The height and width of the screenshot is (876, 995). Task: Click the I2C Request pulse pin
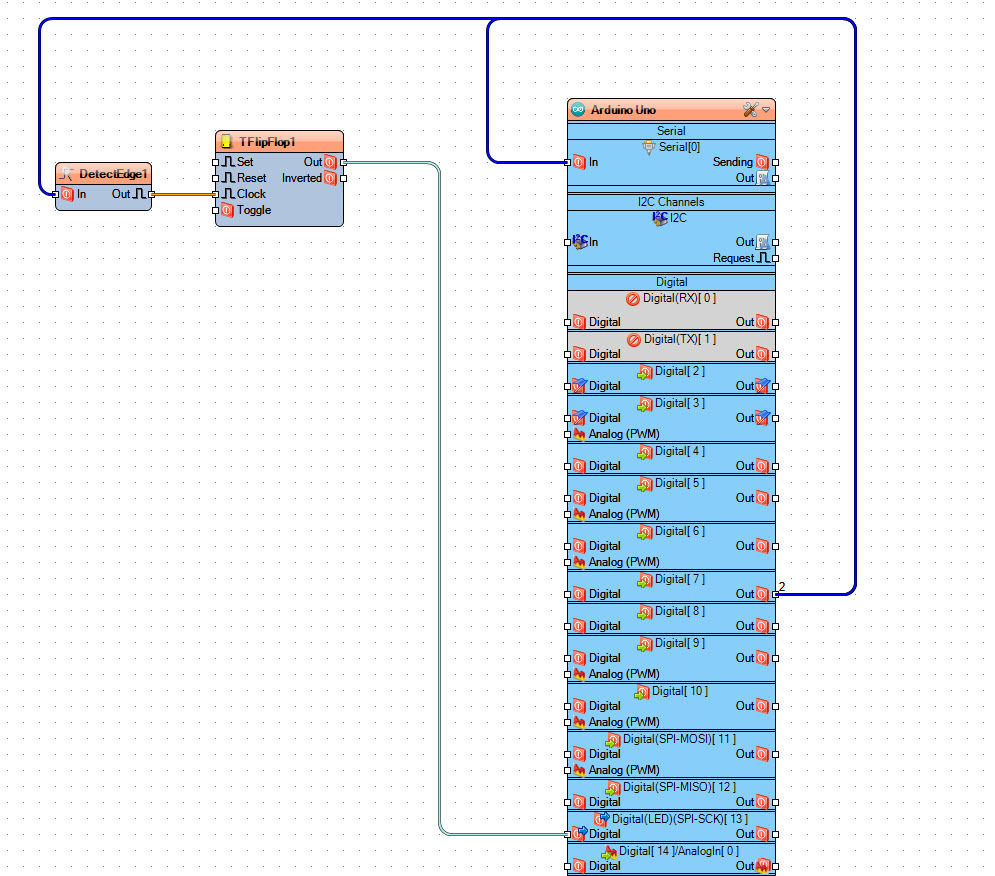pos(764,258)
